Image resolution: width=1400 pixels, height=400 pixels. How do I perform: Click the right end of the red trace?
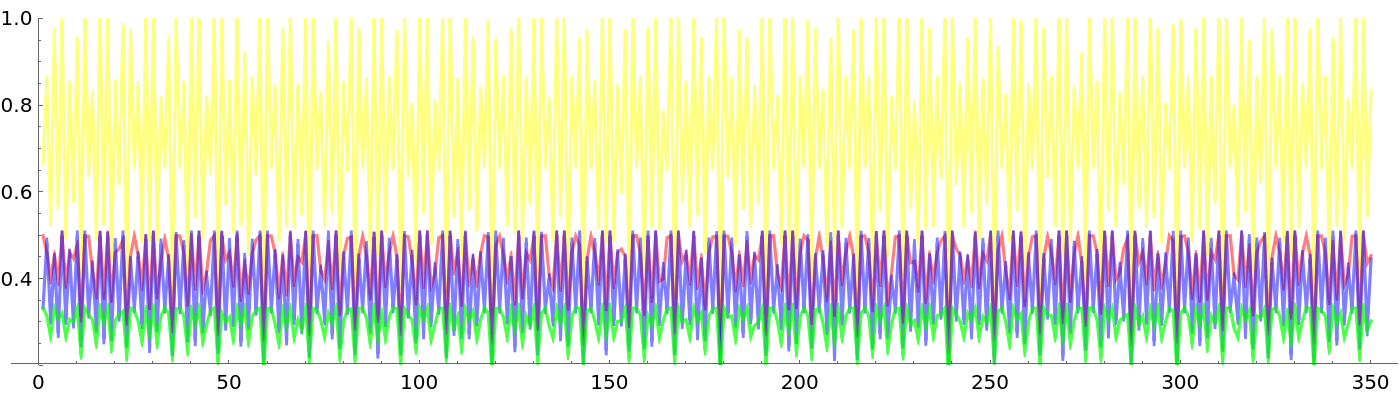(x=1372, y=255)
